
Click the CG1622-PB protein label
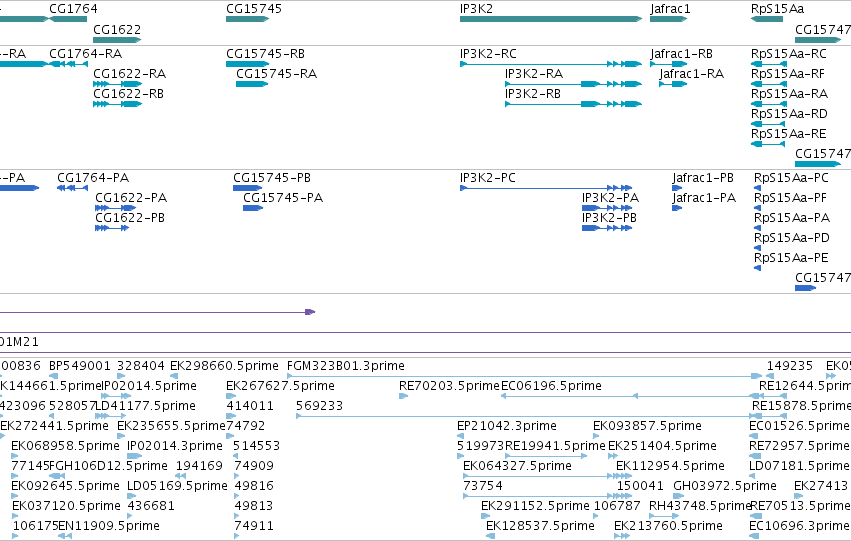click(x=130, y=218)
